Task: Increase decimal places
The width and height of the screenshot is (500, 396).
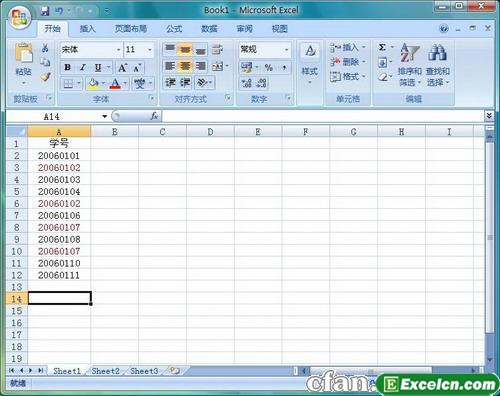Action: 247,83
